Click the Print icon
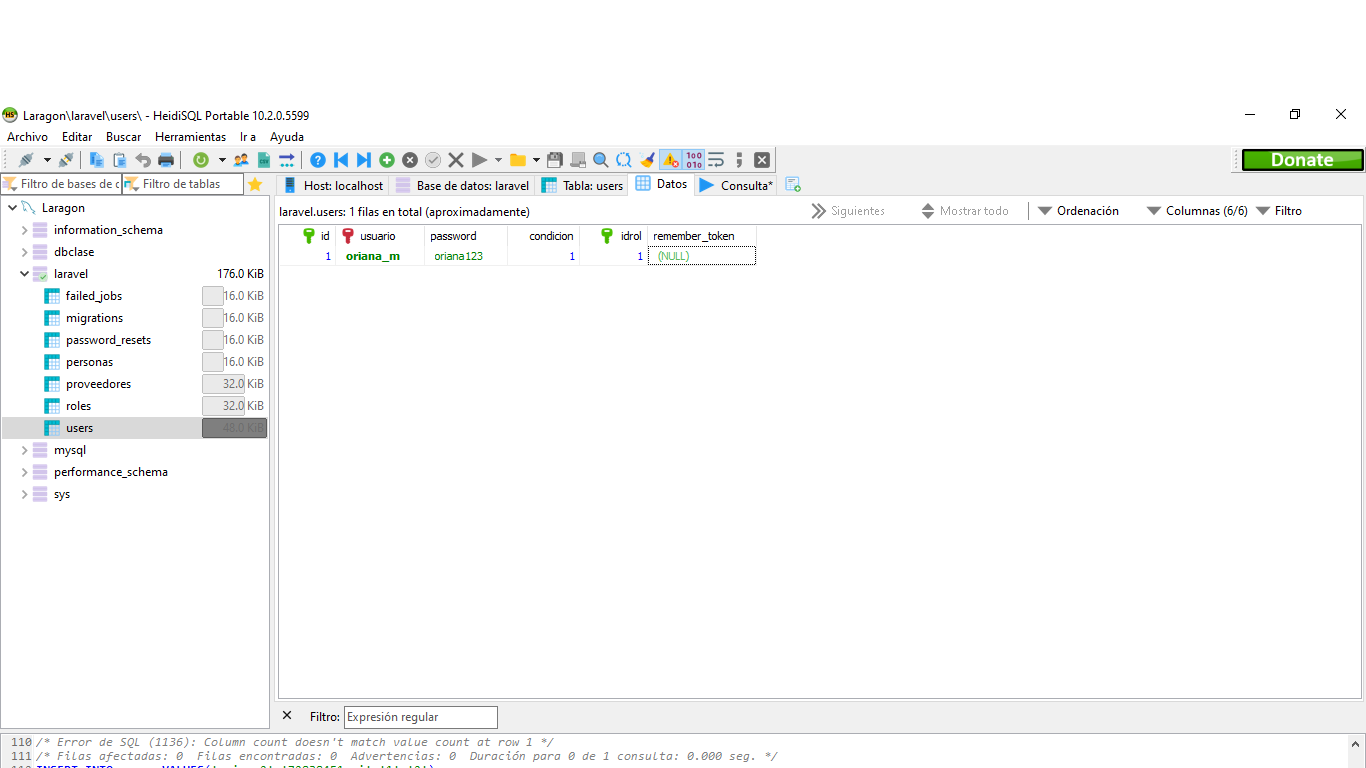 (x=166, y=160)
